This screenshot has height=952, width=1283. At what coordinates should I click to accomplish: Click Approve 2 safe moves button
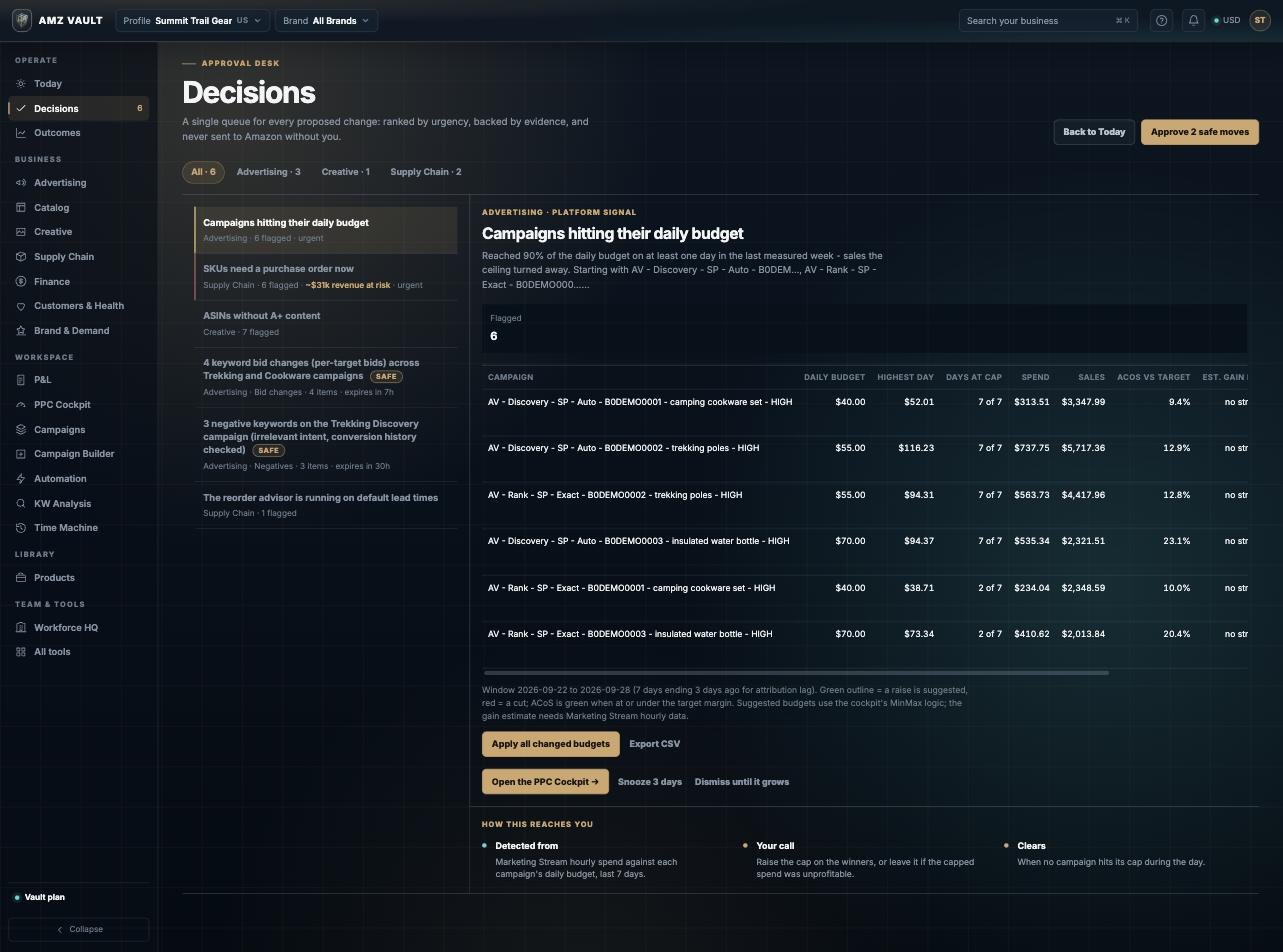tap(1200, 132)
